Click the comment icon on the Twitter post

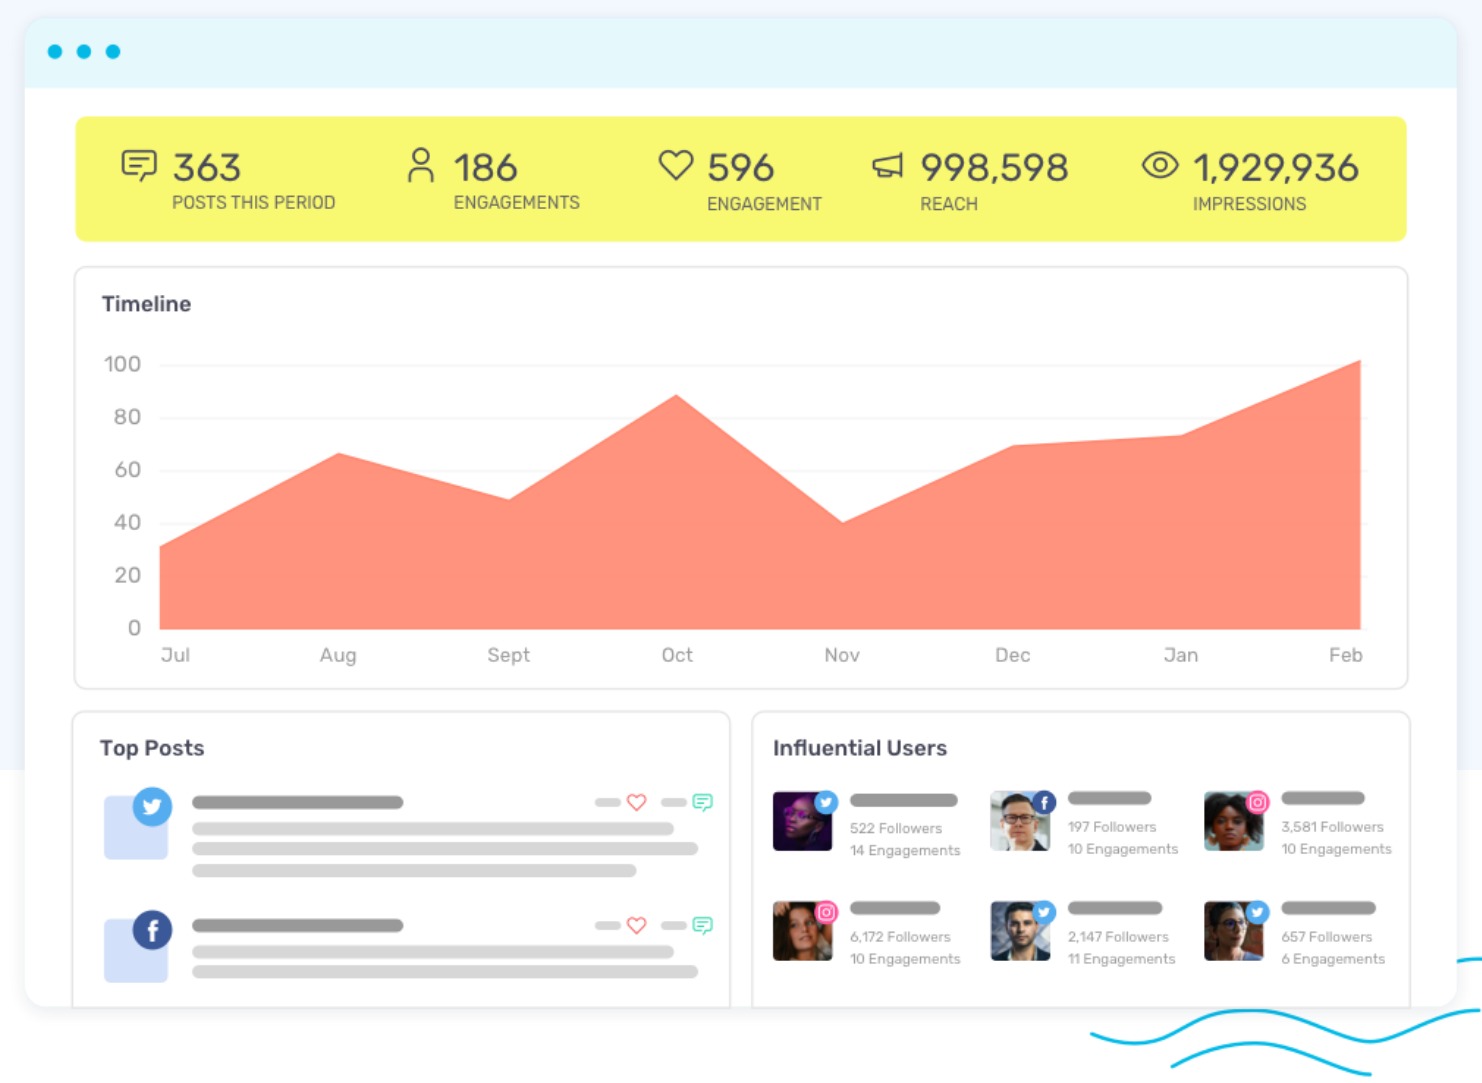point(702,802)
